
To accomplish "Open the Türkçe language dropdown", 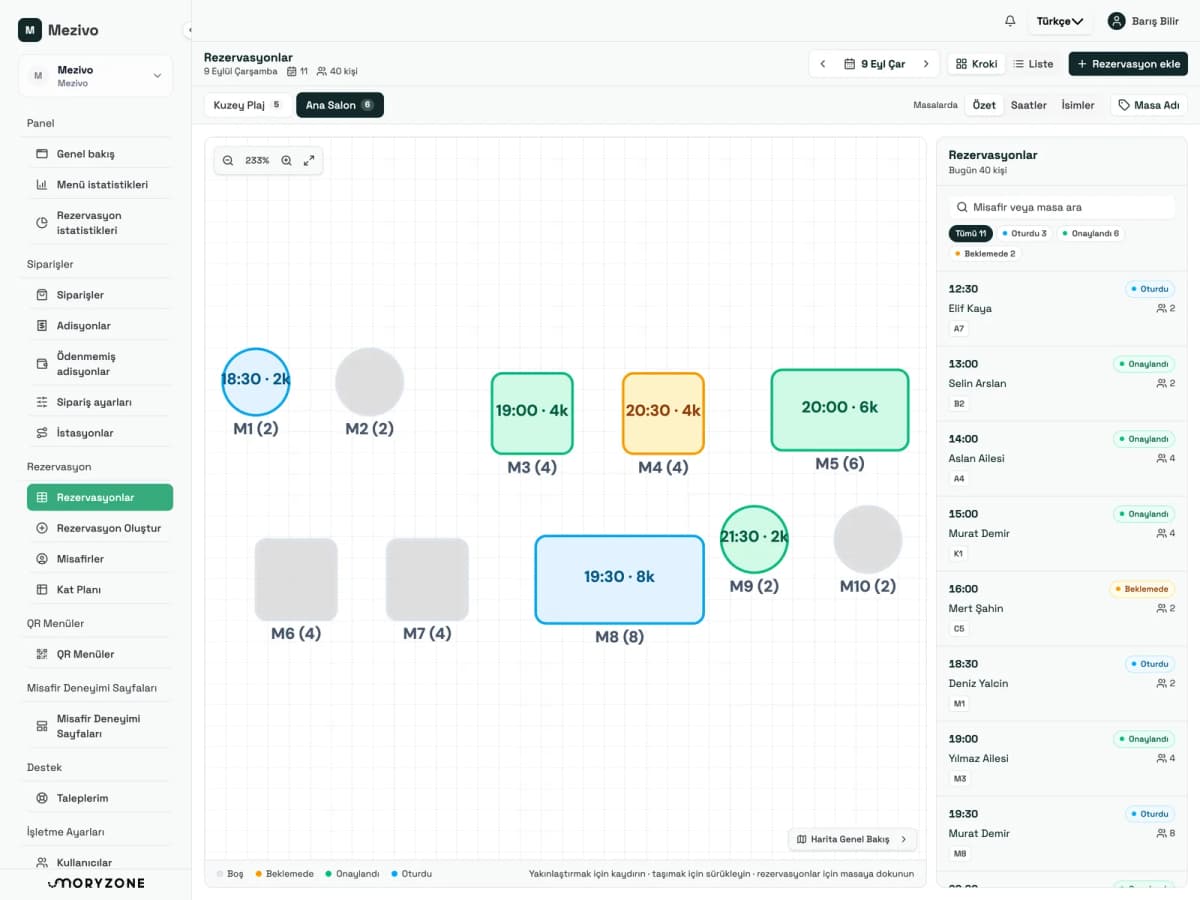I will pos(1060,21).
